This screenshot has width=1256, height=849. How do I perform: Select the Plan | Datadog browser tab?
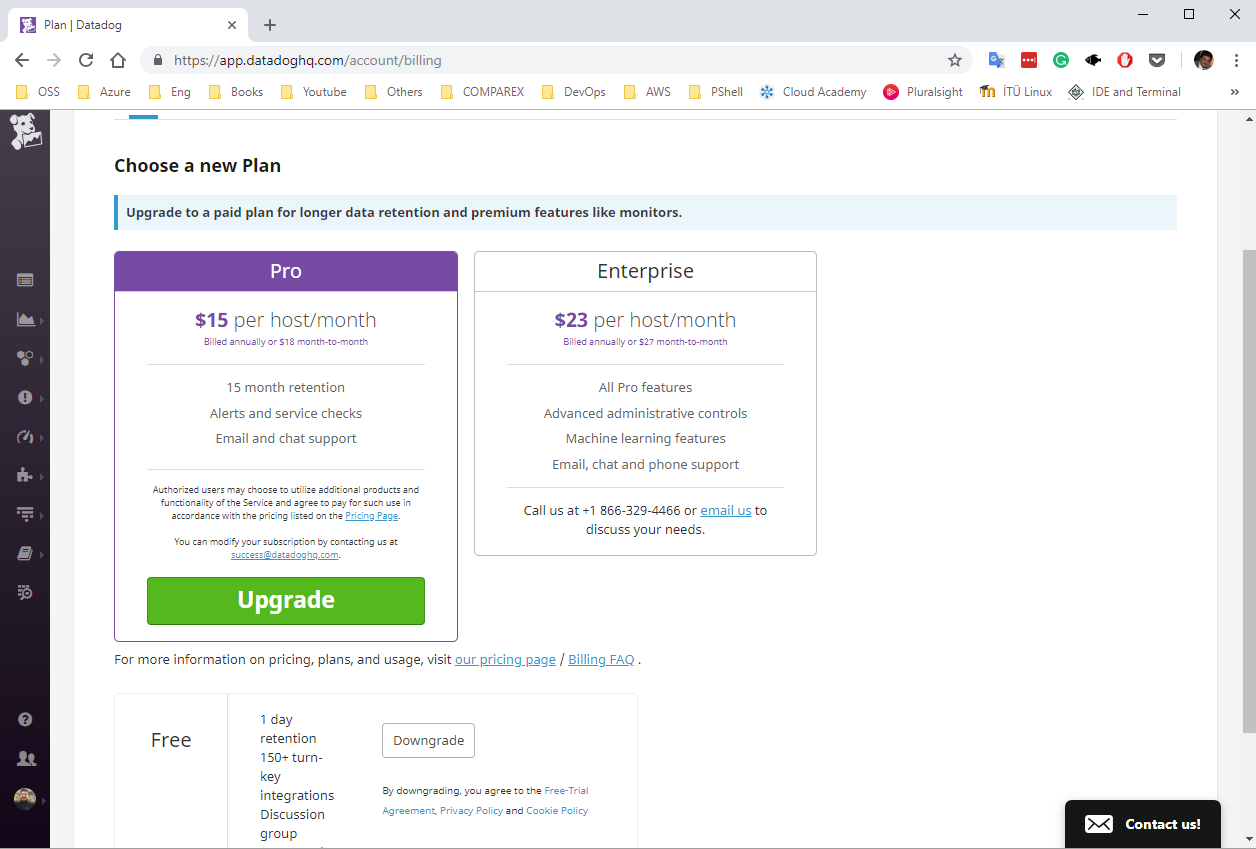pos(130,25)
